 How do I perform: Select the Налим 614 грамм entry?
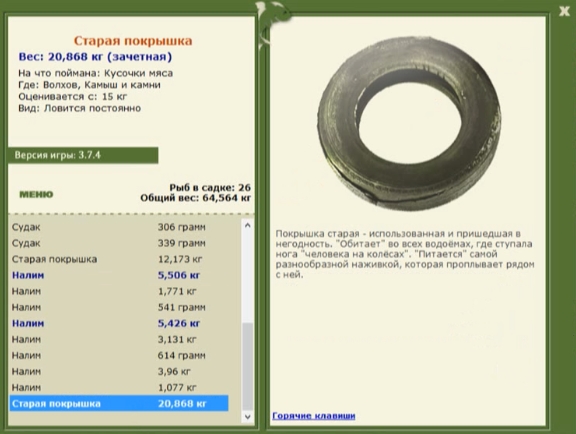[x=119, y=355]
